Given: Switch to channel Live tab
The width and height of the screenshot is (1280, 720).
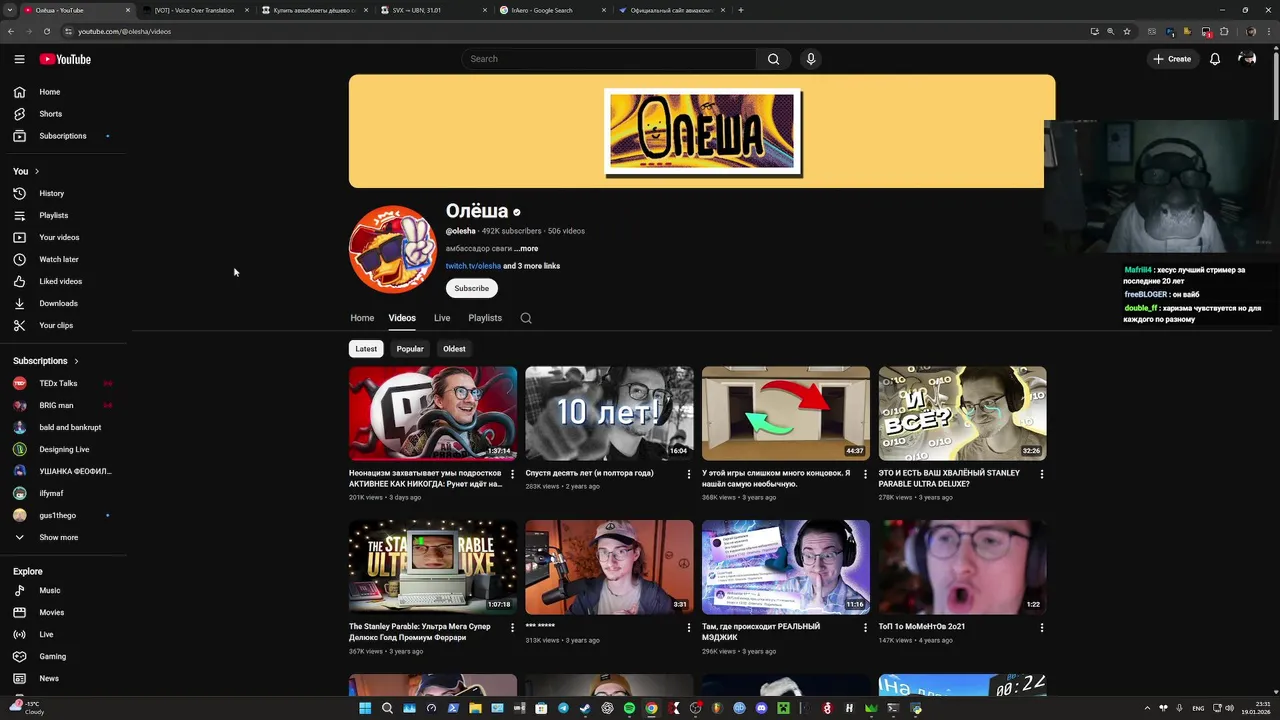Looking at the screenshot, I should [442, 318].
